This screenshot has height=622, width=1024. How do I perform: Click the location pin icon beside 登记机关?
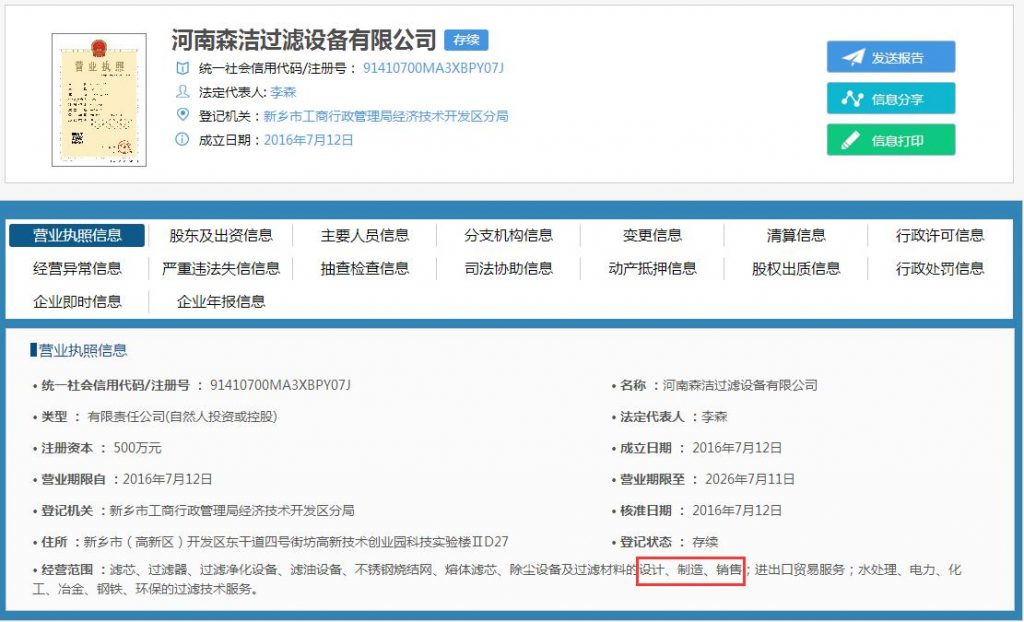[x=182, y=115]
